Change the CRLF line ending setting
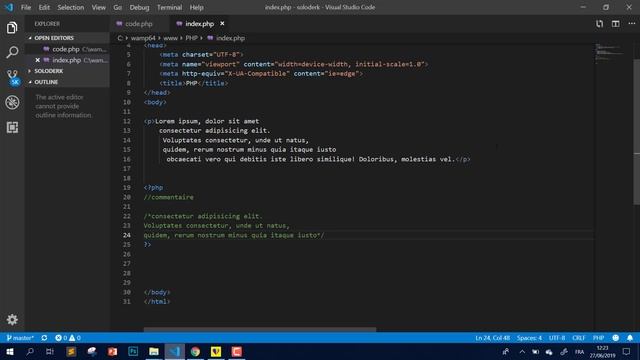This screenshot has height=360, width=640. (578, 338)
